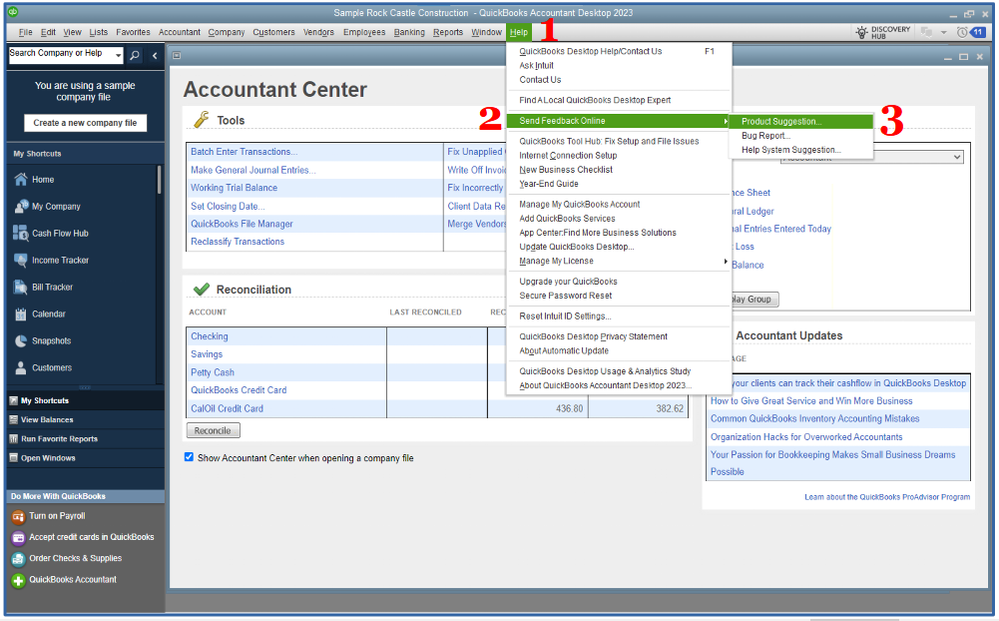Screen dimensions: 999x621
Task: Click the My Shortcuts scrollbar
Action: [159, 180]
